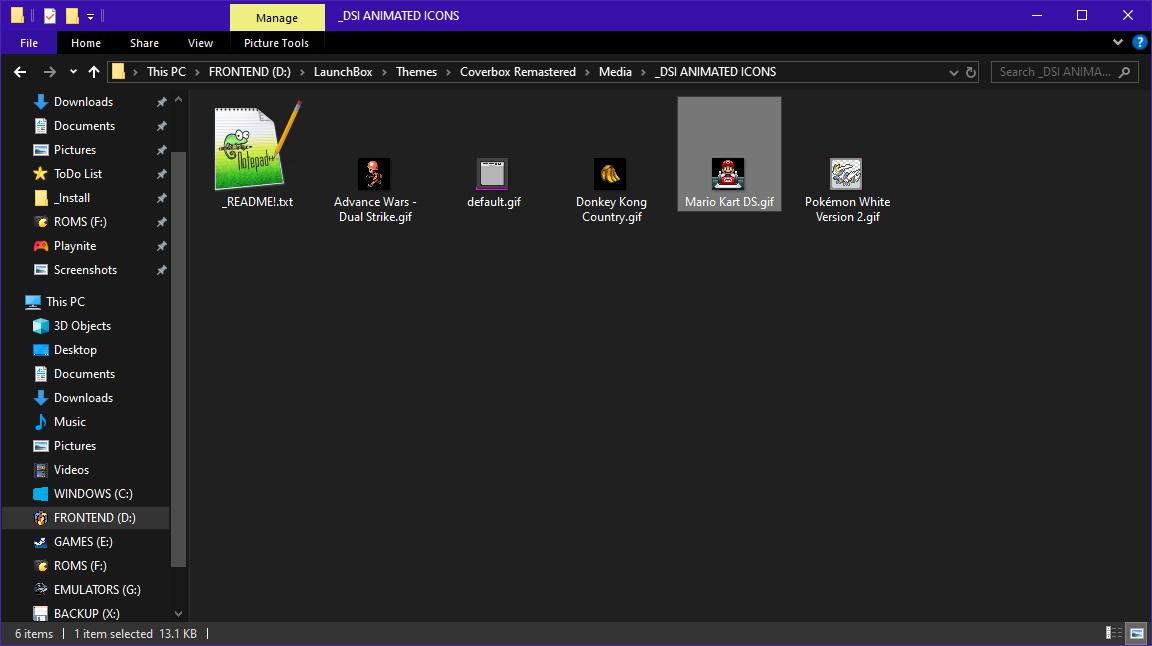The image size is (1152, 646).
Task: Open pinned ROMS (F:) in Quick access
Action: tap(80, 222)
